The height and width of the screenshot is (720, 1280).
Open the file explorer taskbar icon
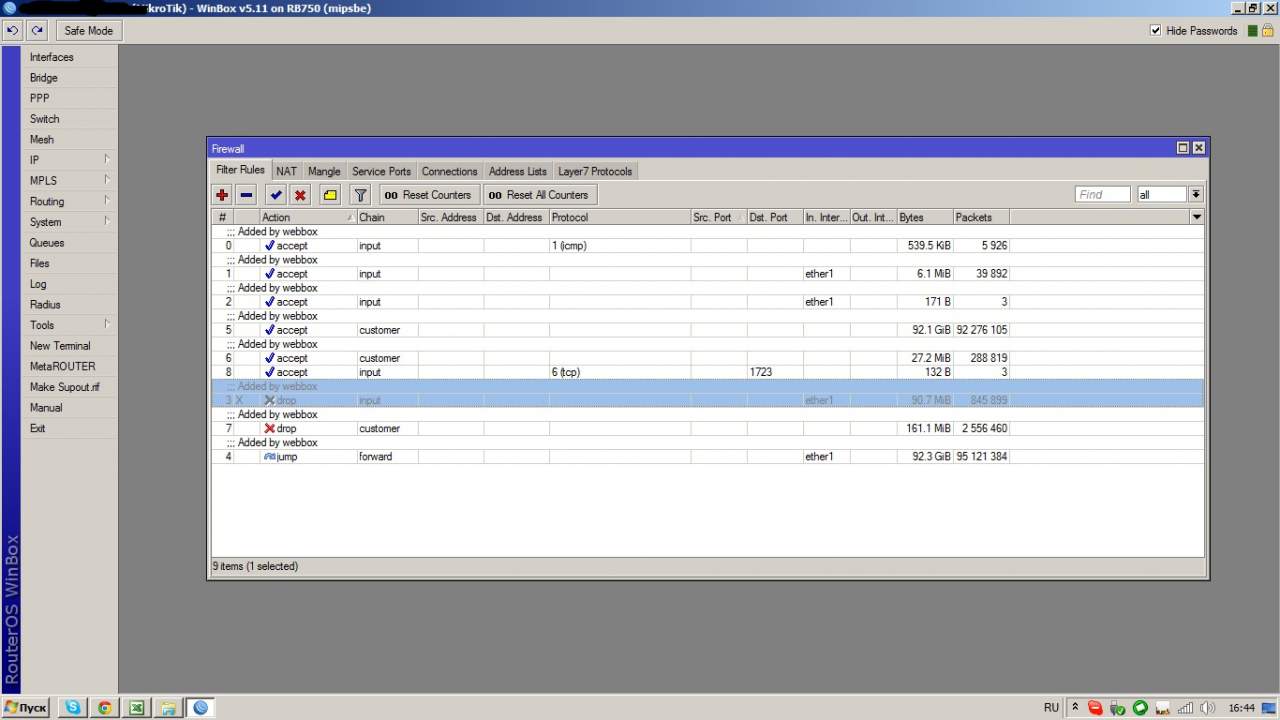tap(169, 707)
